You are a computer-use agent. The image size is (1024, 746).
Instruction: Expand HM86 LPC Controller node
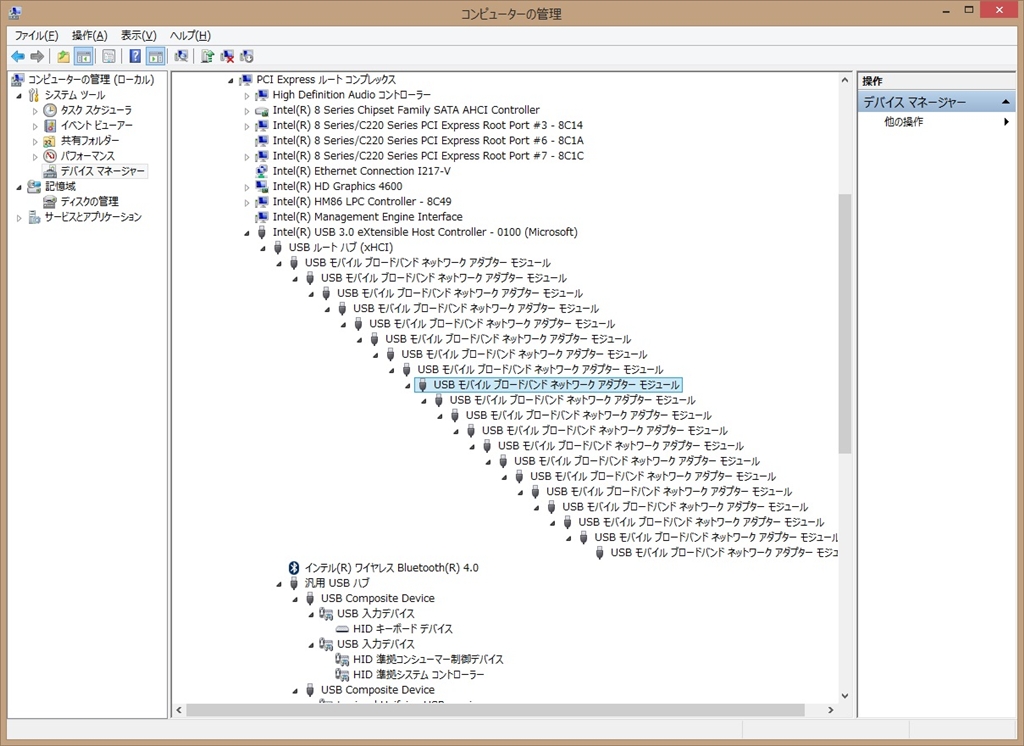coord(247,203)
